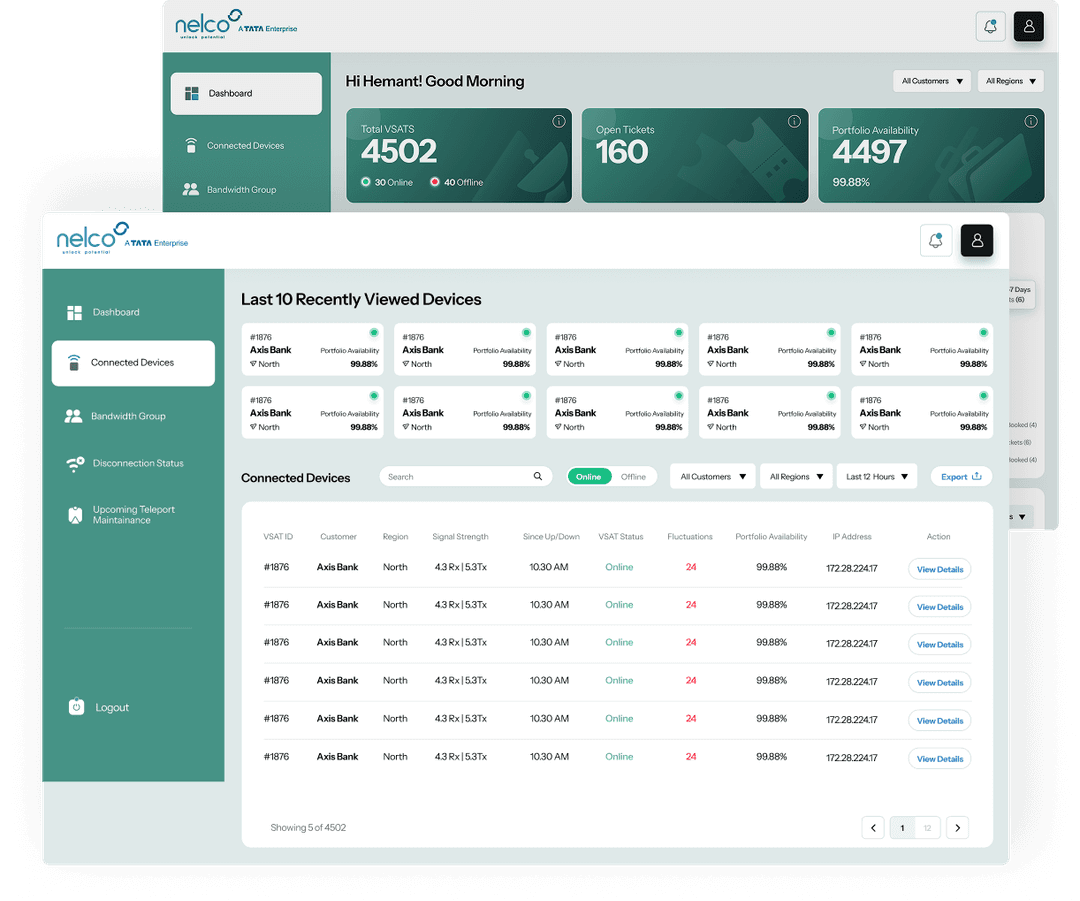Switch device filter to Online

[x=588, y=477]
